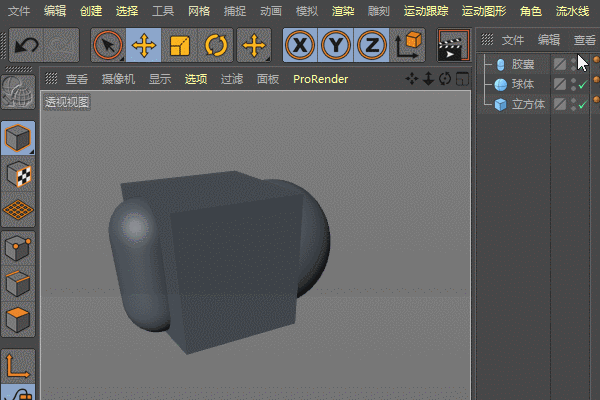Open the 网格 menu
Viewport: 600px width, 400px height.
coord(199,11)
